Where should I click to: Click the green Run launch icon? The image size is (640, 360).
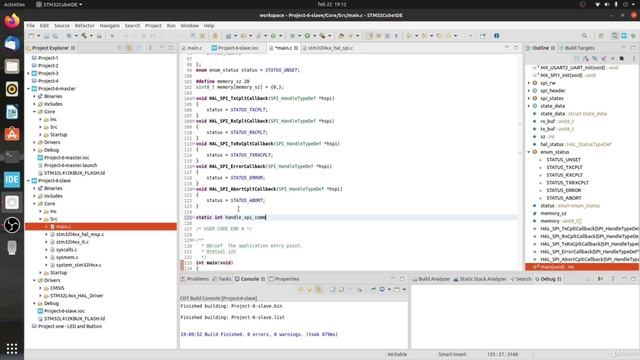[x=307, y=36]
